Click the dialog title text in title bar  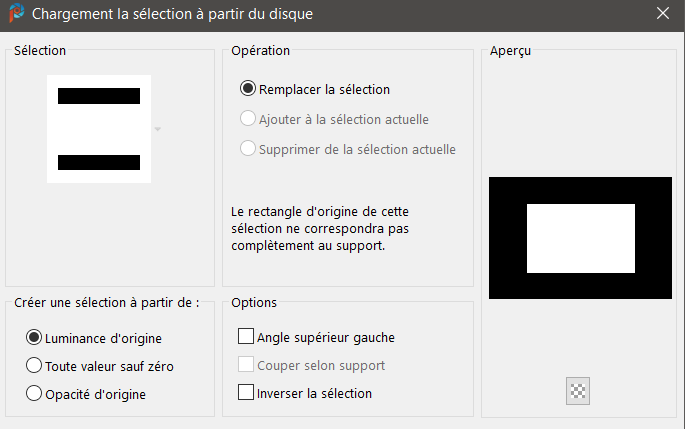pyautogui.click(x=172, y=14)
